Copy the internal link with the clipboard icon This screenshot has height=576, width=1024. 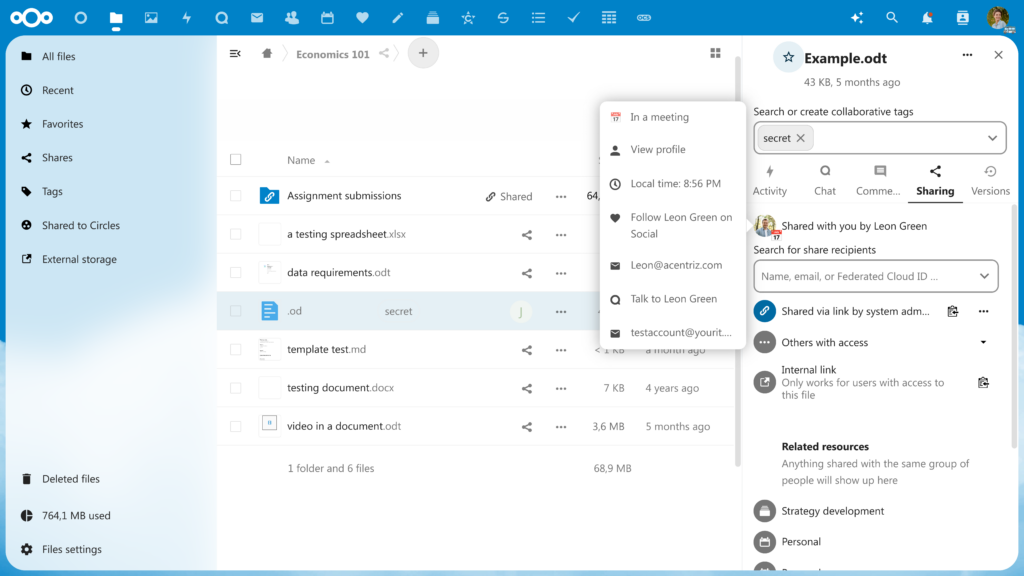pos(983,382)
